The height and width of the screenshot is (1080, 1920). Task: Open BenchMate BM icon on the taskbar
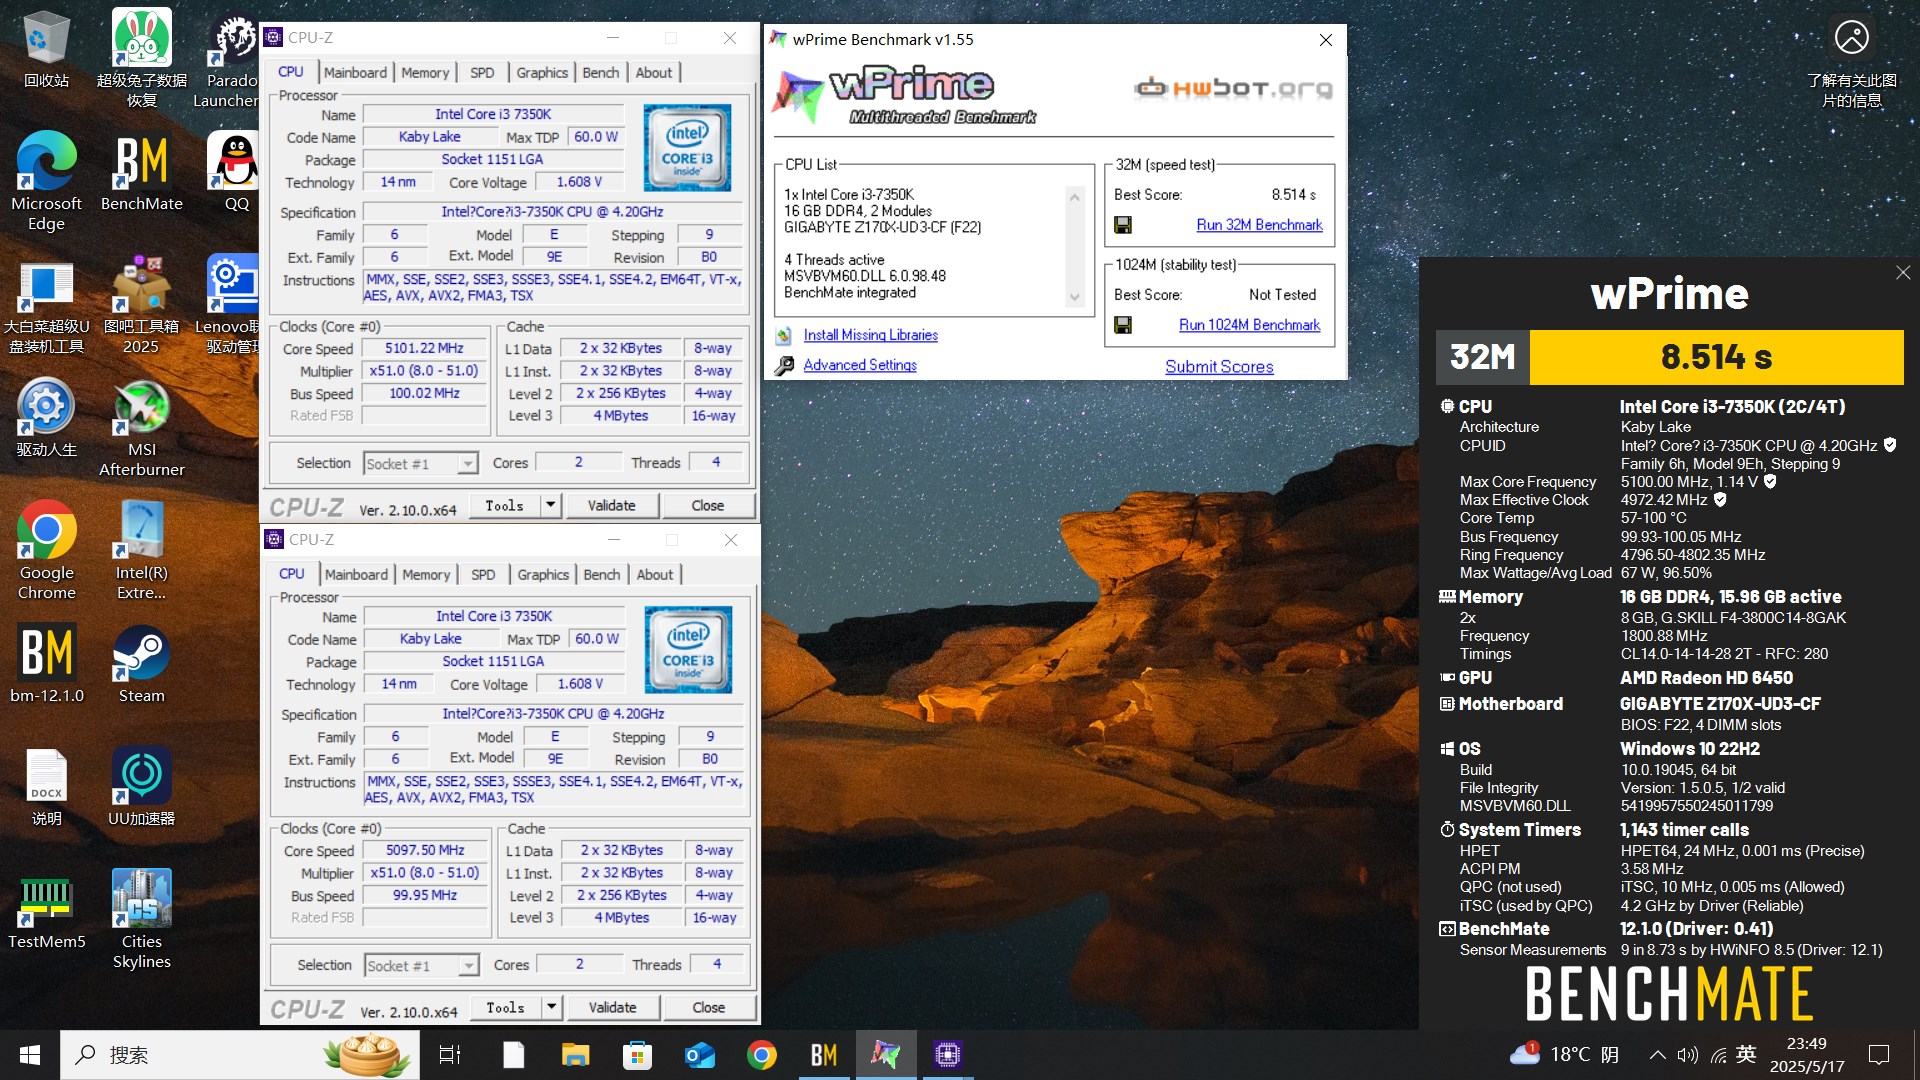click(823, 1054)
